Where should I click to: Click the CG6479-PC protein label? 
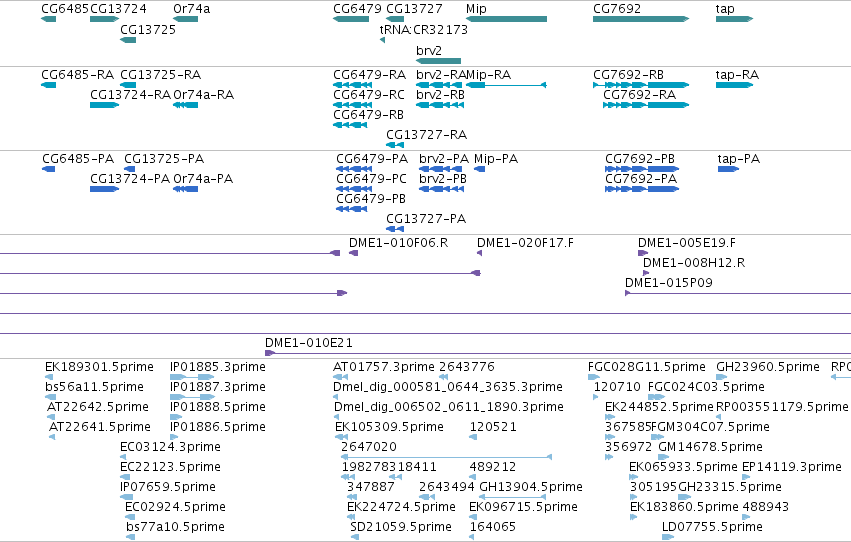(371, 178)
